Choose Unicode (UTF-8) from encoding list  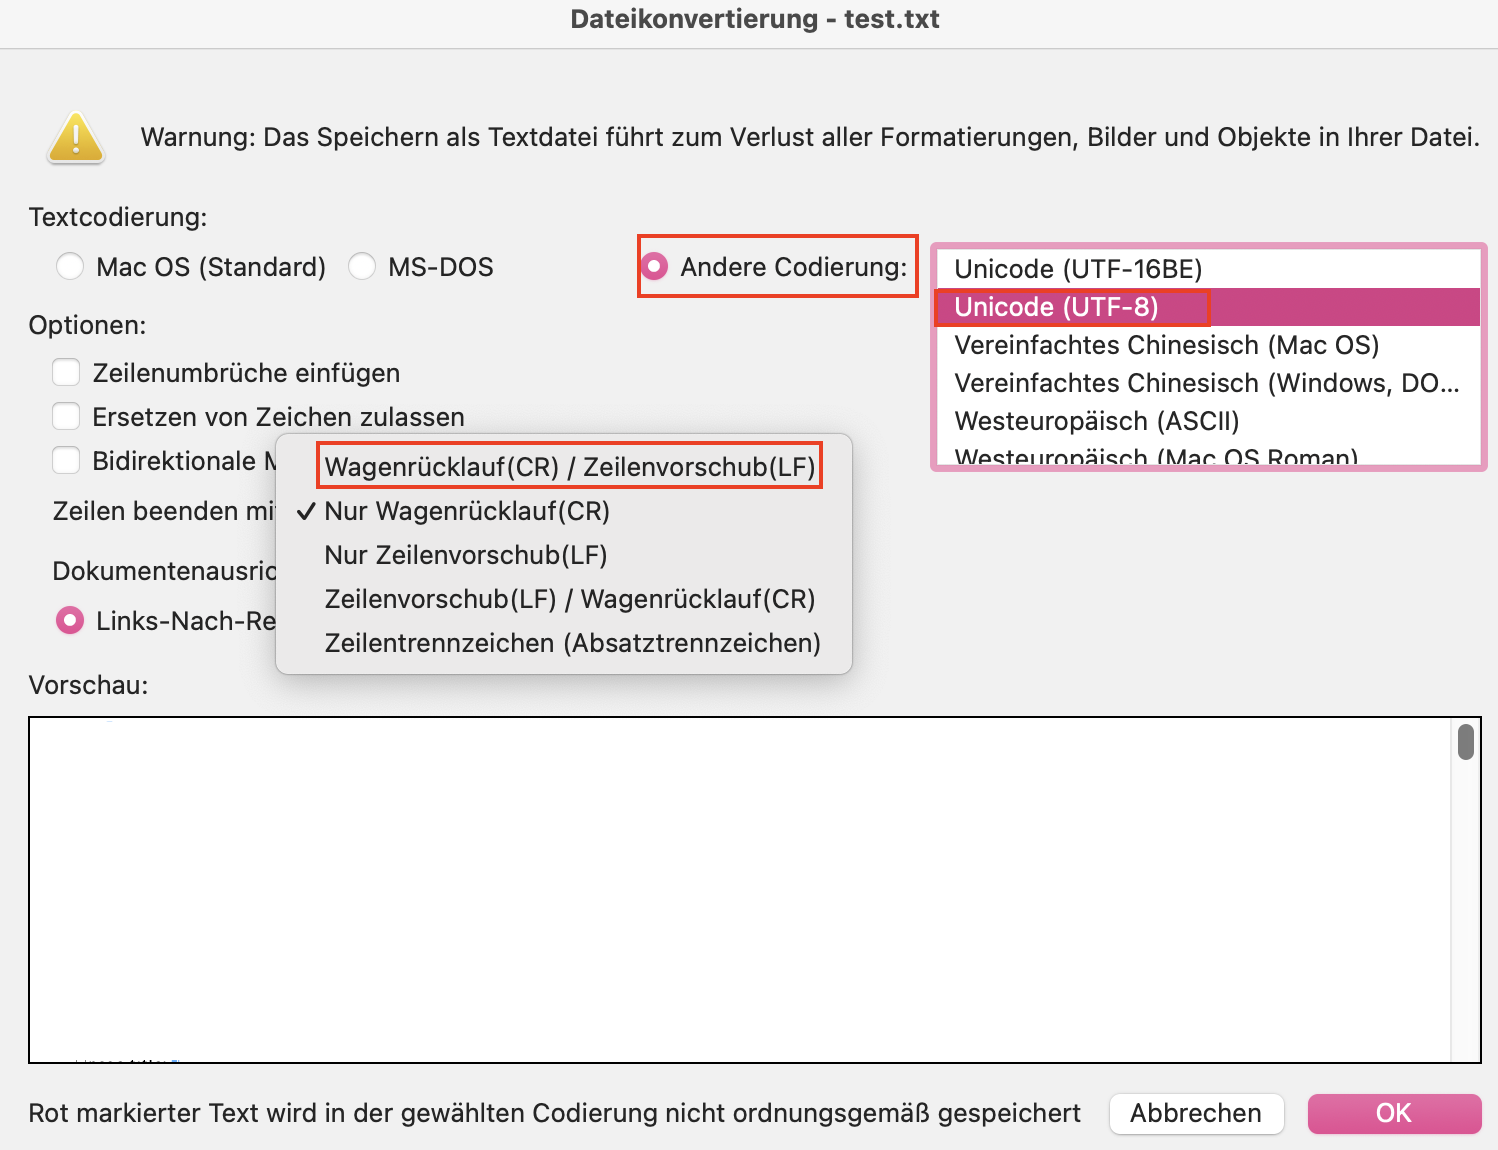(x=1207, y=307)
